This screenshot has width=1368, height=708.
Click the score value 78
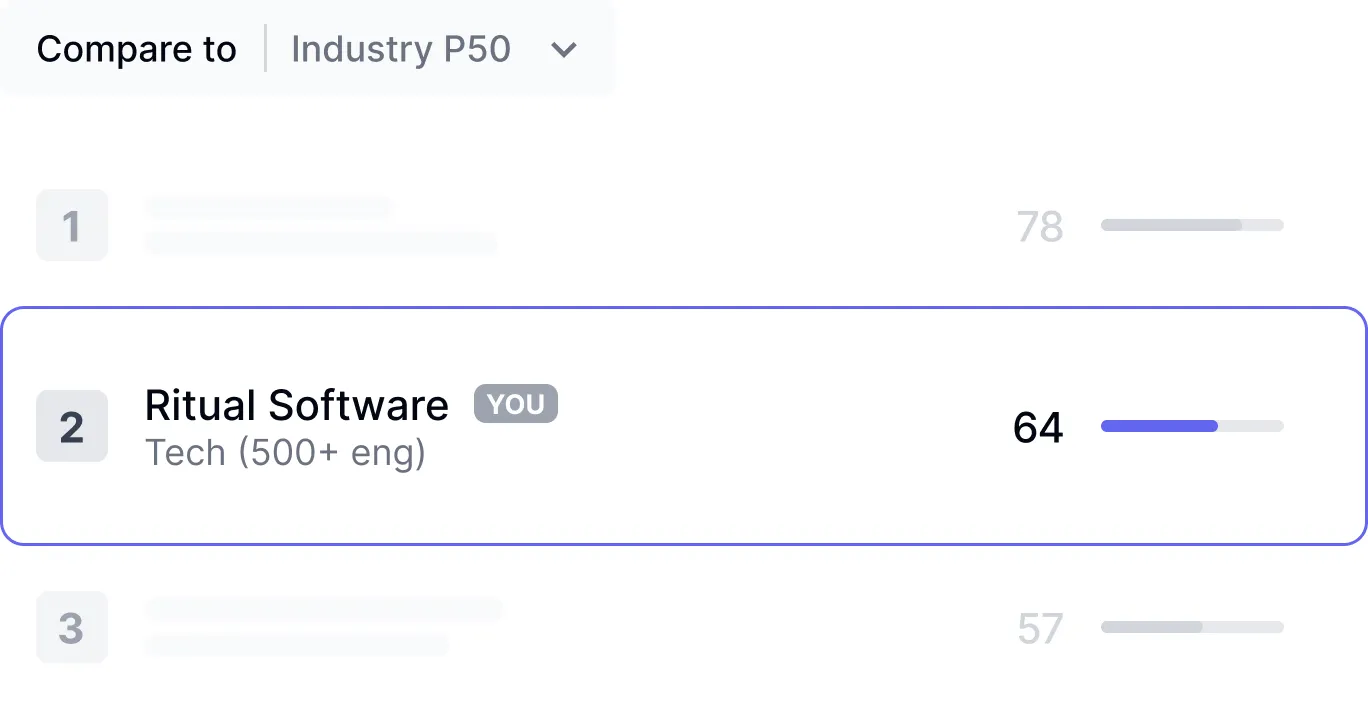click(1039, 227)
